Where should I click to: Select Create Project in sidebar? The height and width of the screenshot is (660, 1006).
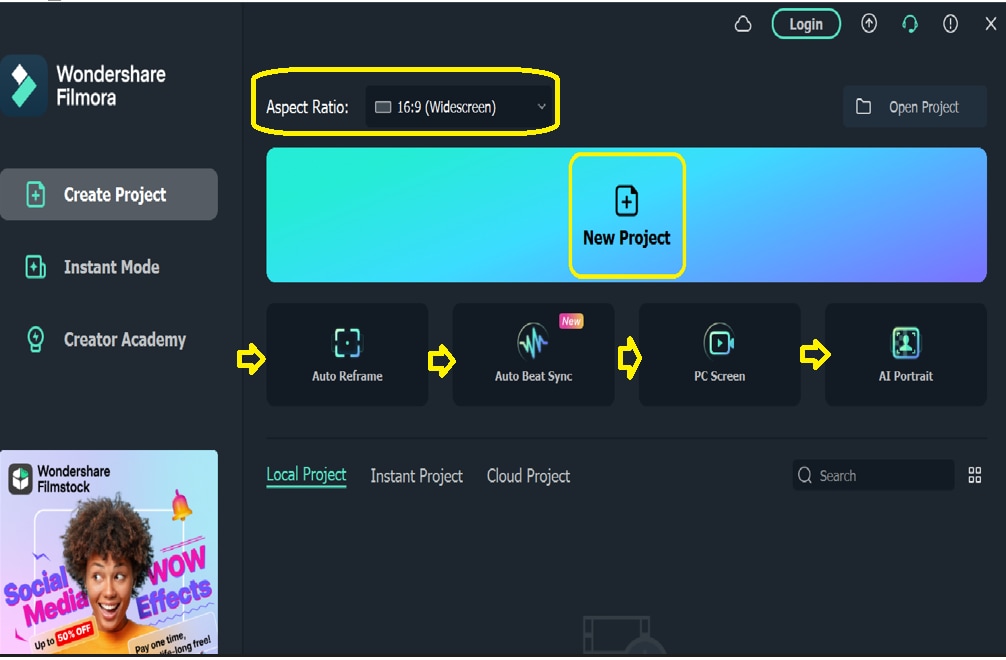tap(109, 194)
